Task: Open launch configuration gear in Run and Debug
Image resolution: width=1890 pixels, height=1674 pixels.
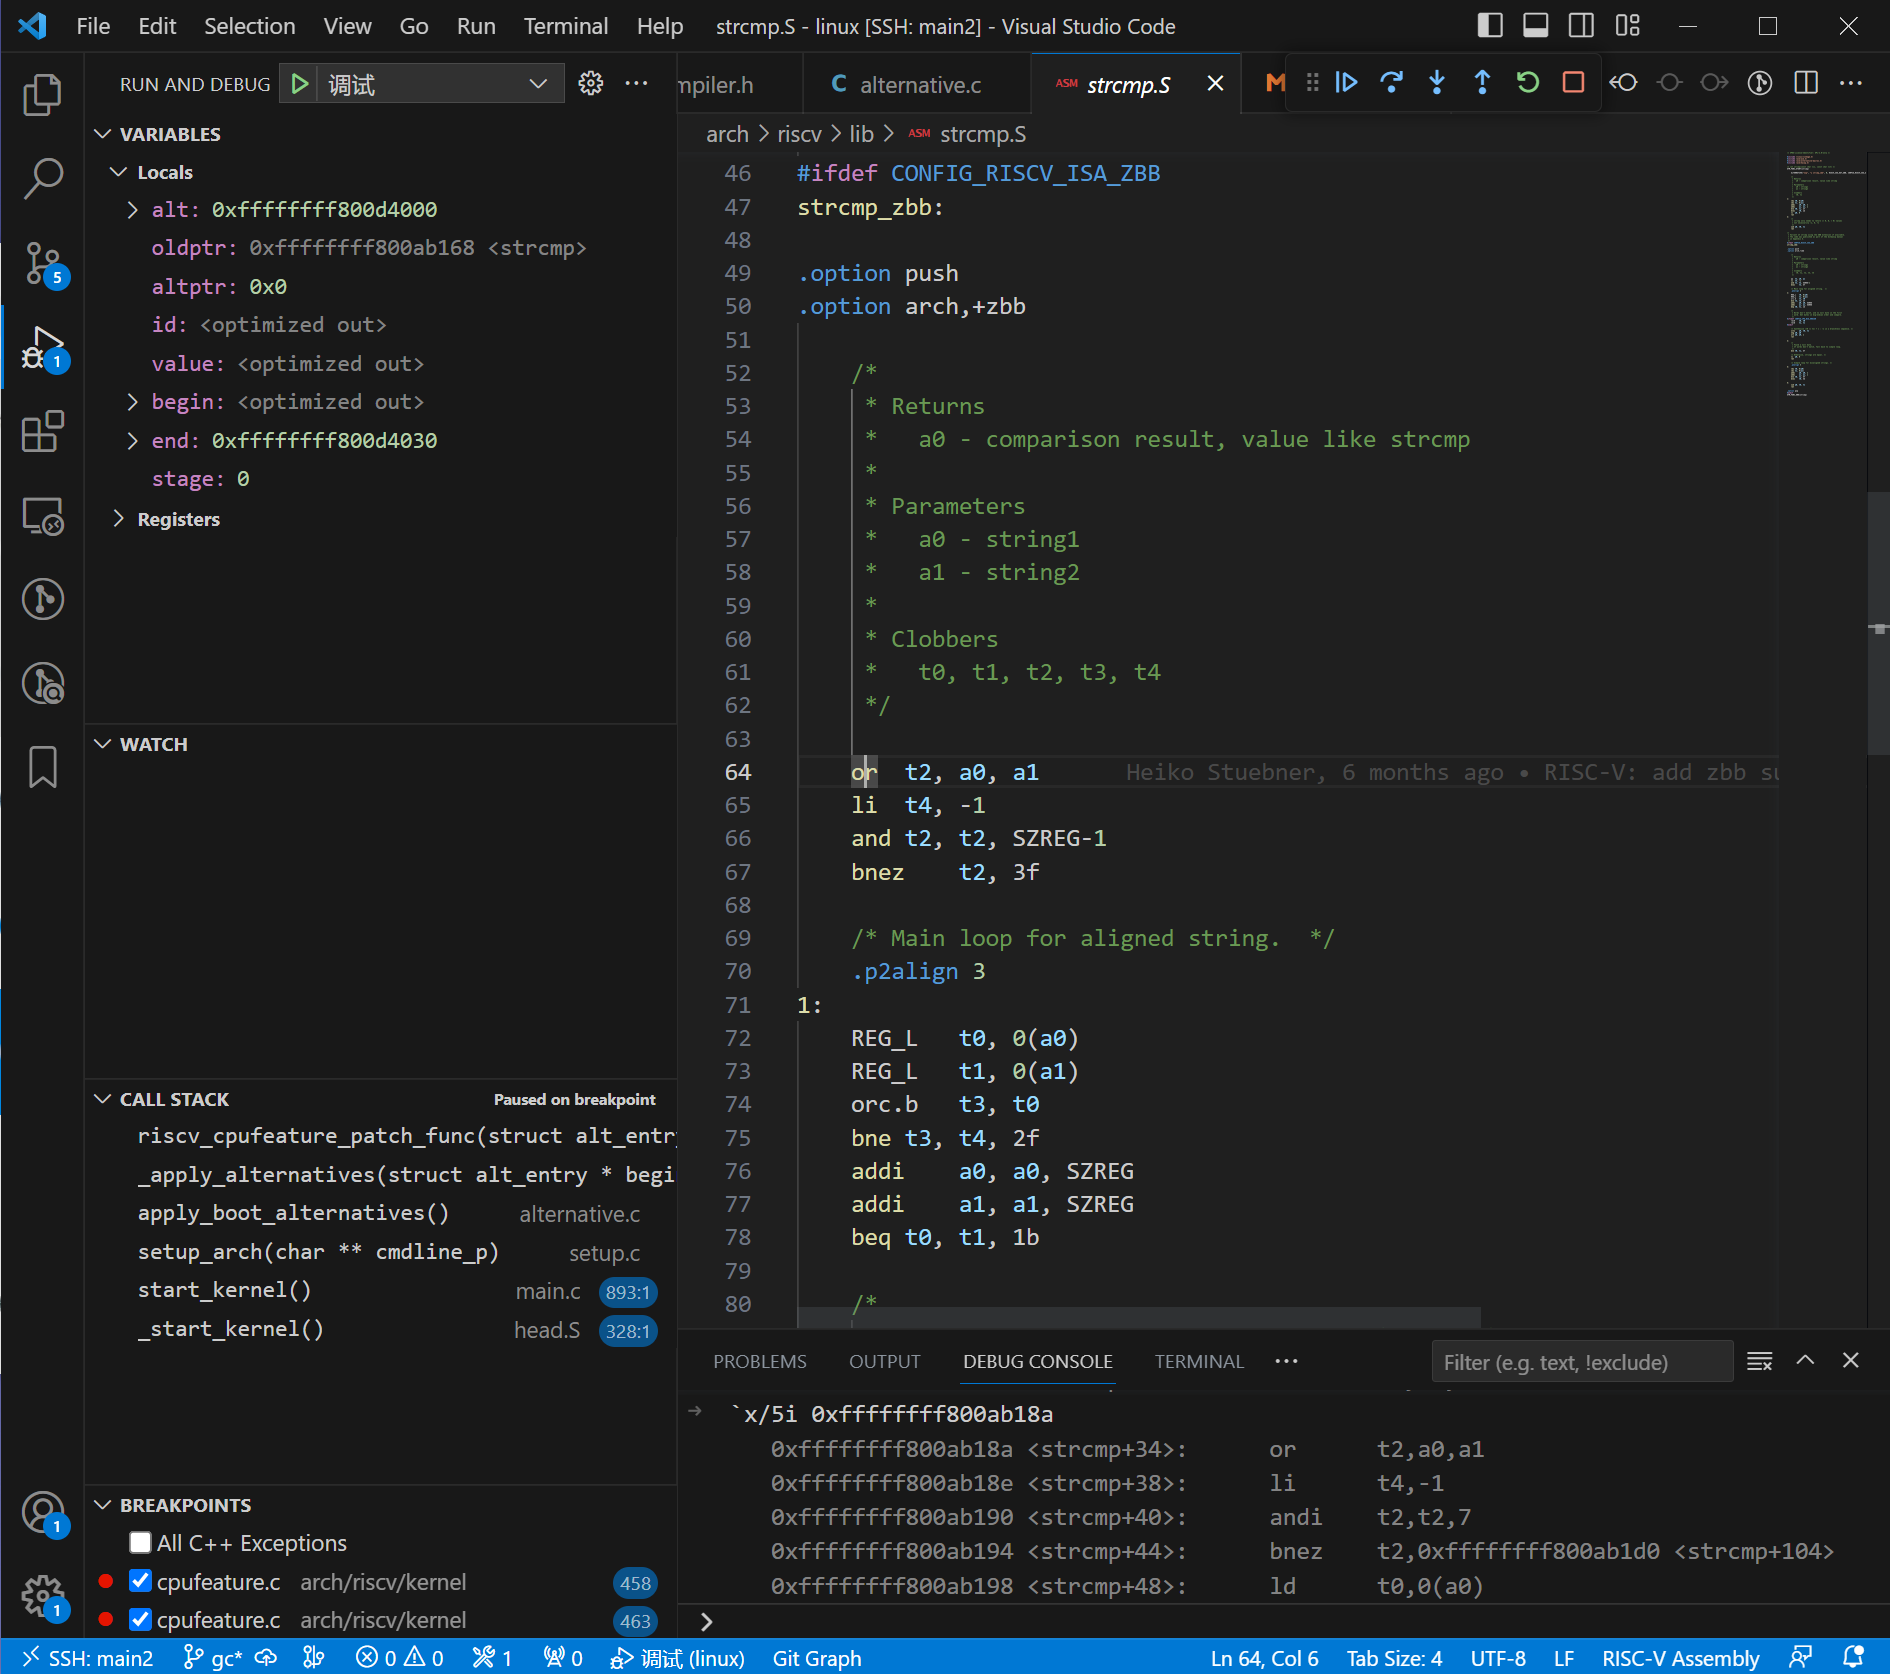Action: [591, 84]
